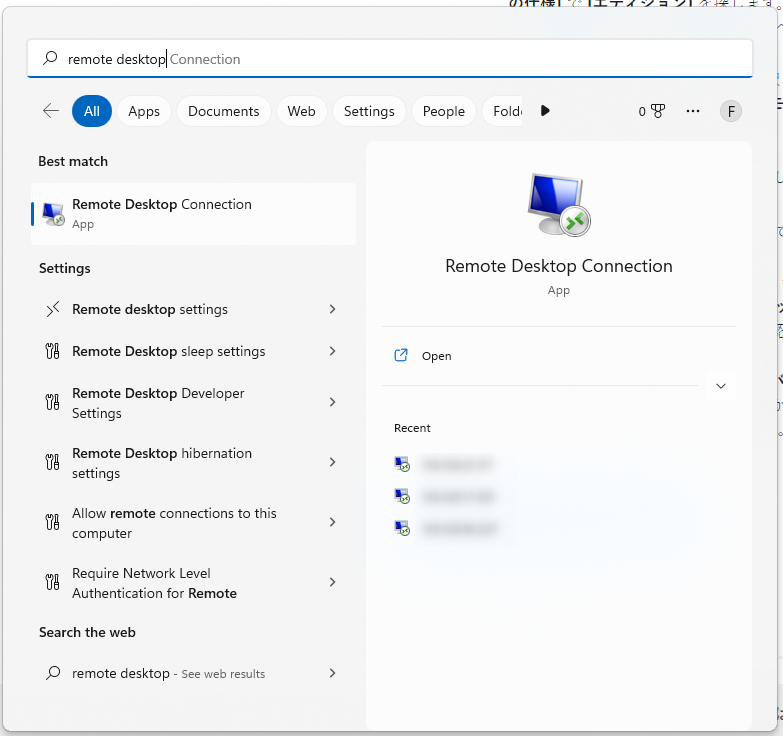The image size is (783, 736).
Task: Open the rewards trophy points icon
Action: coord(658,111)
